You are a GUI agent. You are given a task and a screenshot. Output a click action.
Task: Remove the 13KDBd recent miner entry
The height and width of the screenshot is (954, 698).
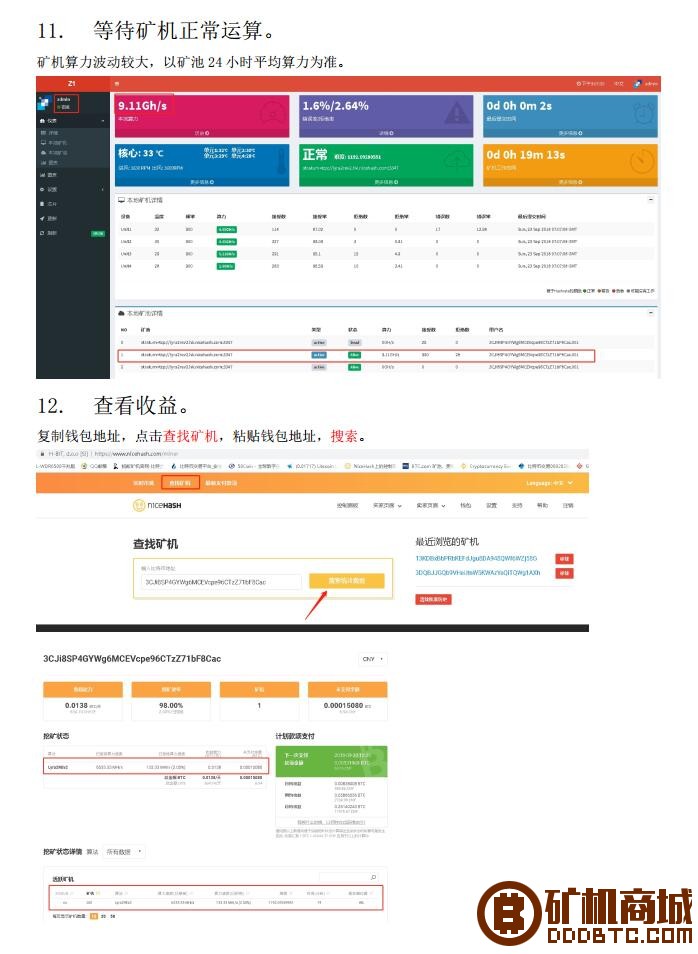(564, 559)
